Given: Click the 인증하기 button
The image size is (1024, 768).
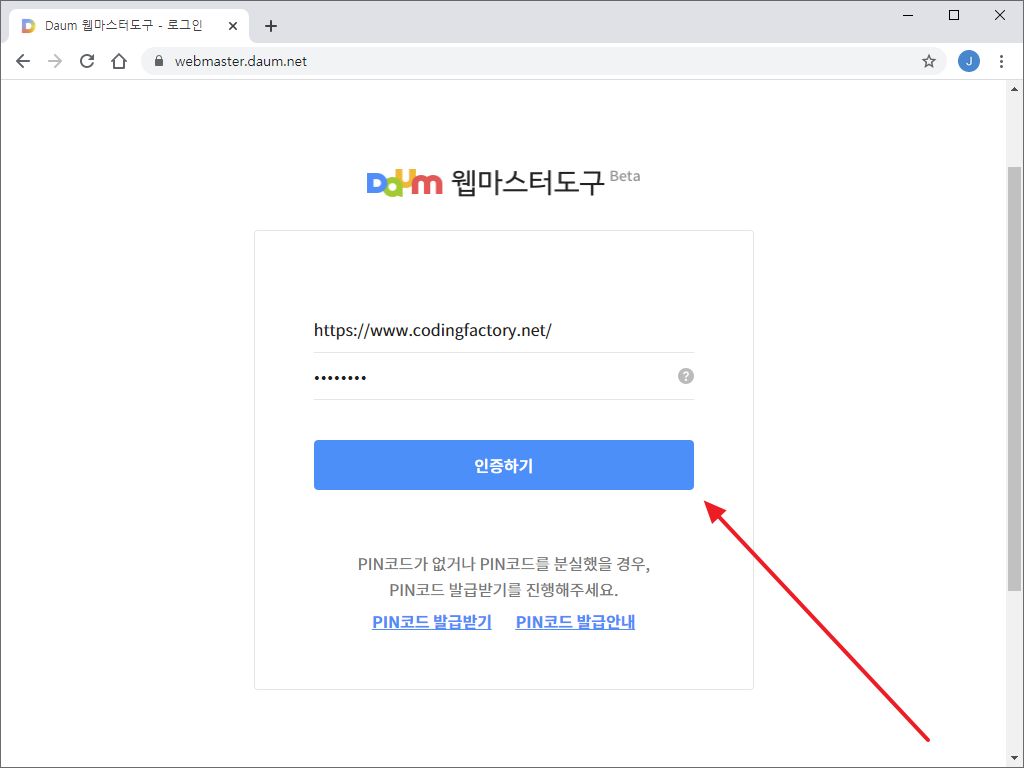Looking at the screenshot, I should [x=504, y=465].
